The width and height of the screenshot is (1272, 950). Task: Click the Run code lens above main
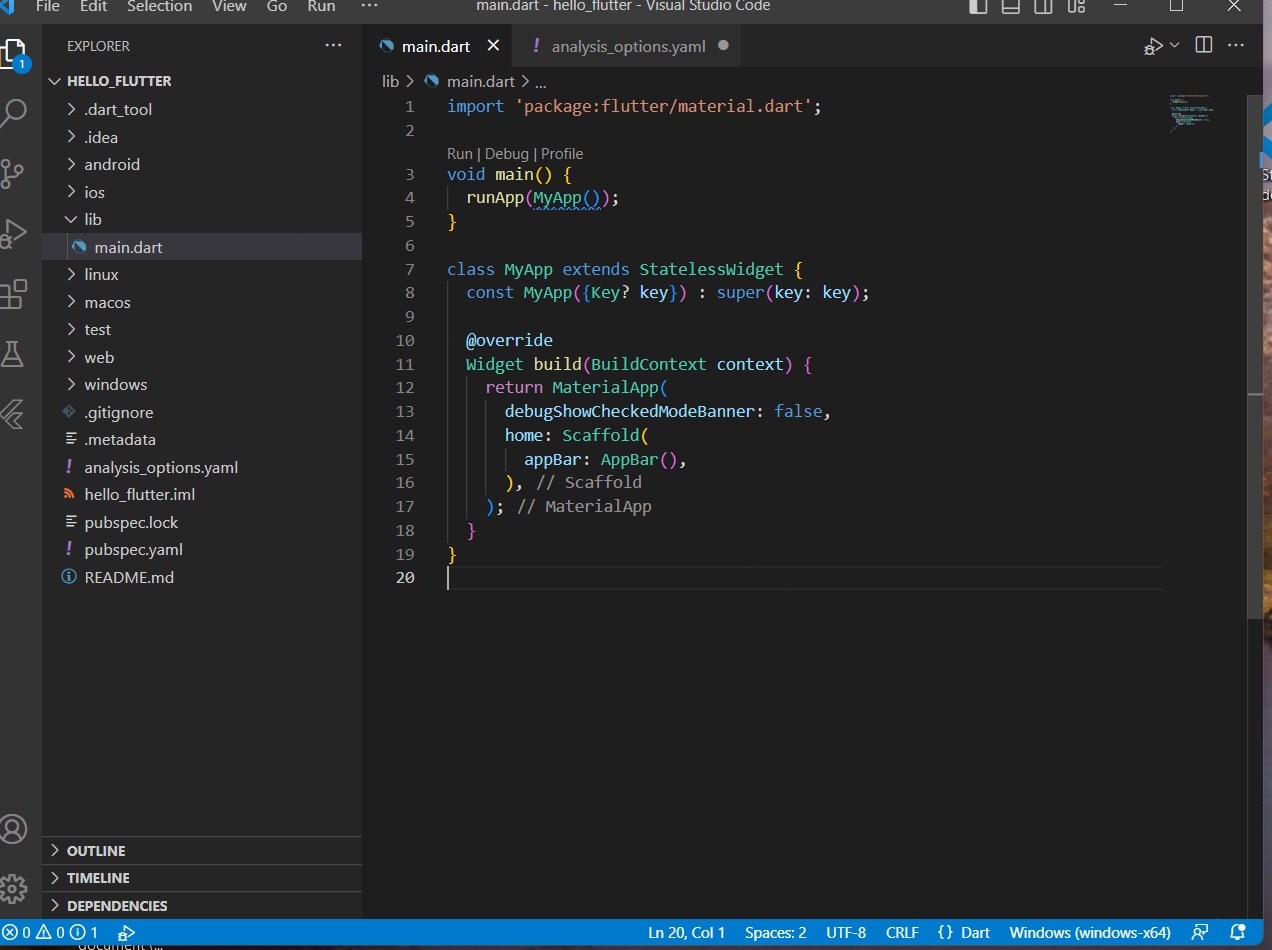(460, 154)
